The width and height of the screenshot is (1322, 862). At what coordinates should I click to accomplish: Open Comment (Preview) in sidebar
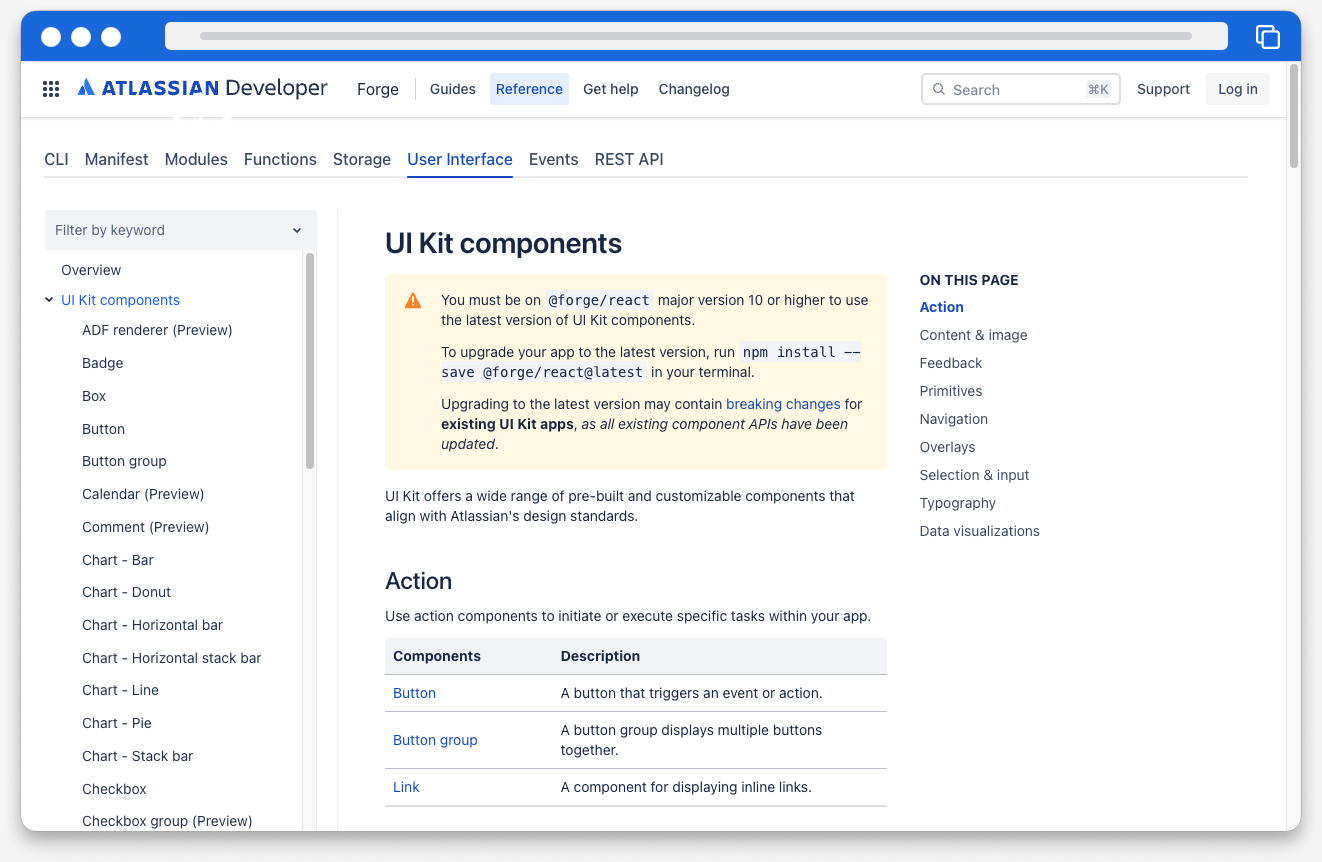pos(146,527)
